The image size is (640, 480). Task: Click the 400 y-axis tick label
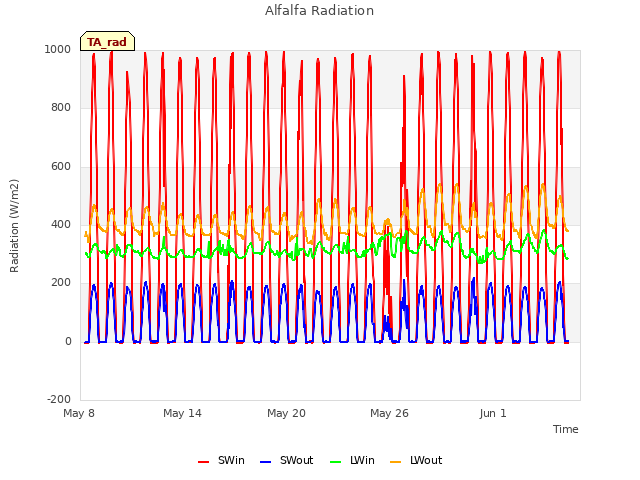(x=61, y=224)
